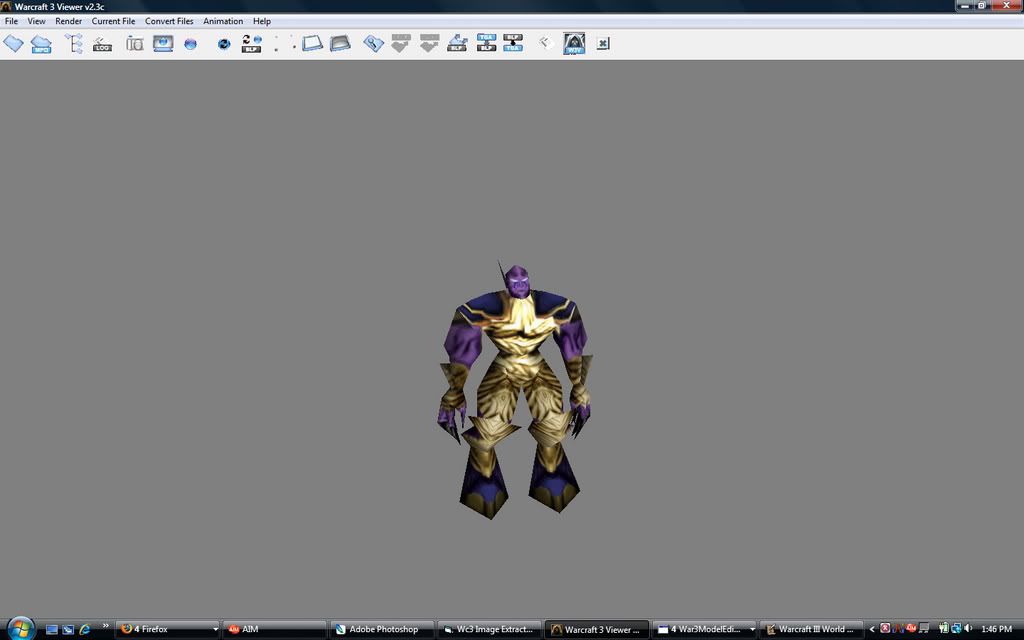Expand hidden system tray icons chevron
This screenshot has height=640, width=1024.
872,629
